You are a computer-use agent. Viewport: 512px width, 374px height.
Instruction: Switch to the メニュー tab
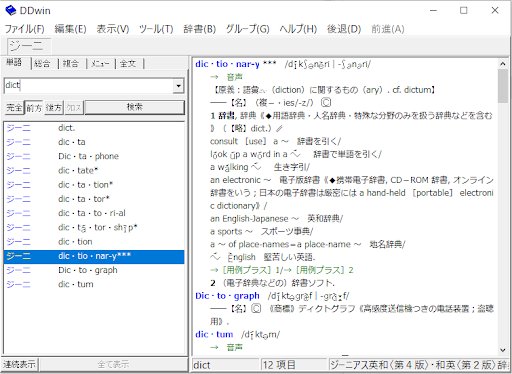pyautogui.click(x=100, y=63)
